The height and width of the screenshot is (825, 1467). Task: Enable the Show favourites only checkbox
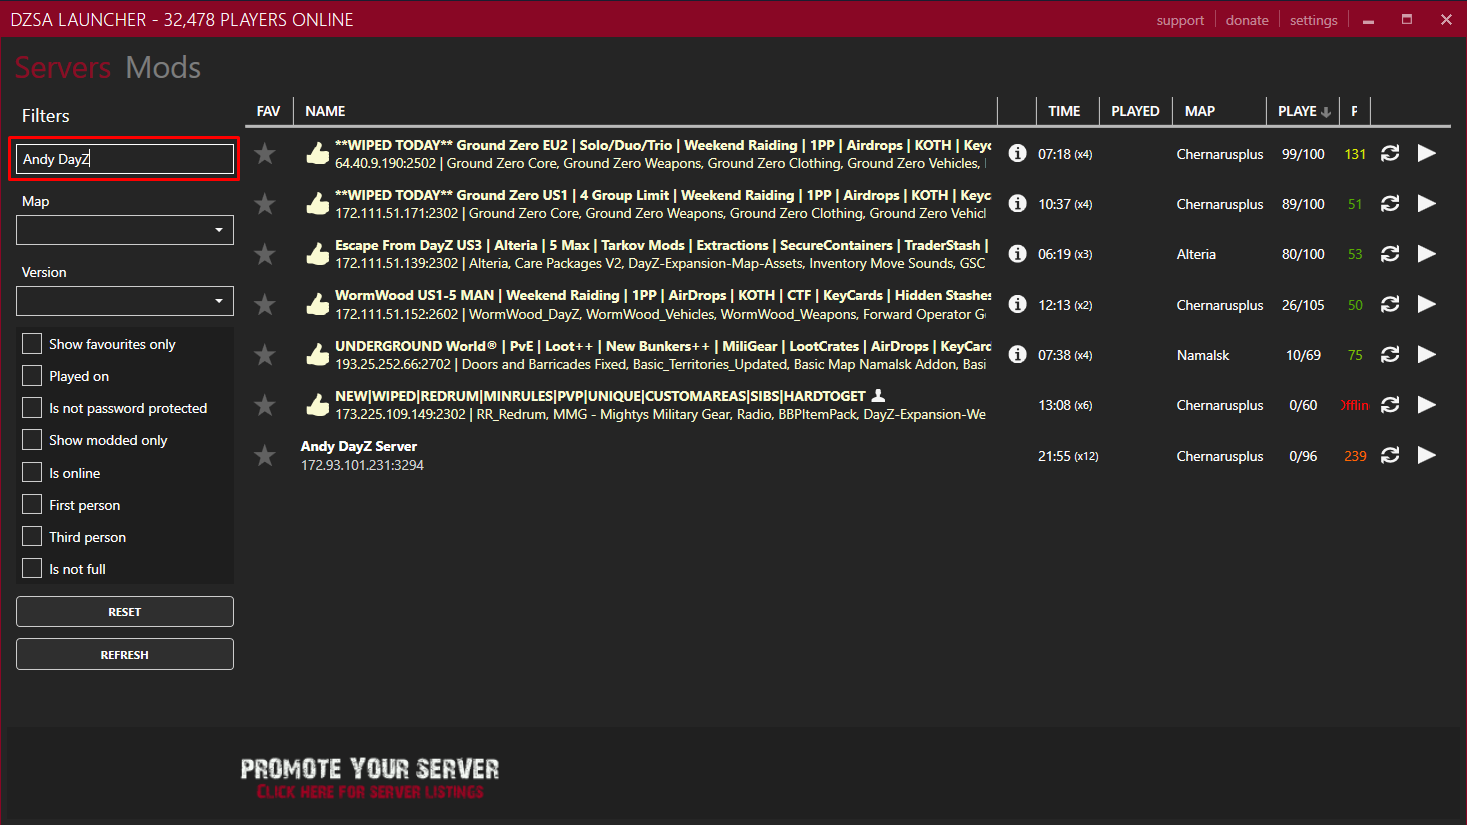point(31,343)
